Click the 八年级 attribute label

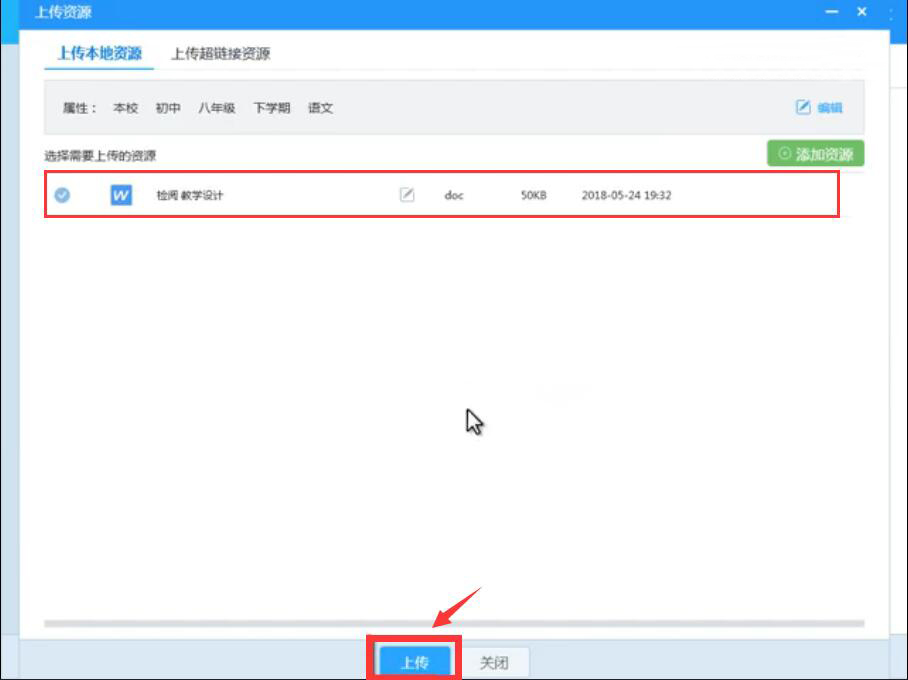[x=217, y=108]
